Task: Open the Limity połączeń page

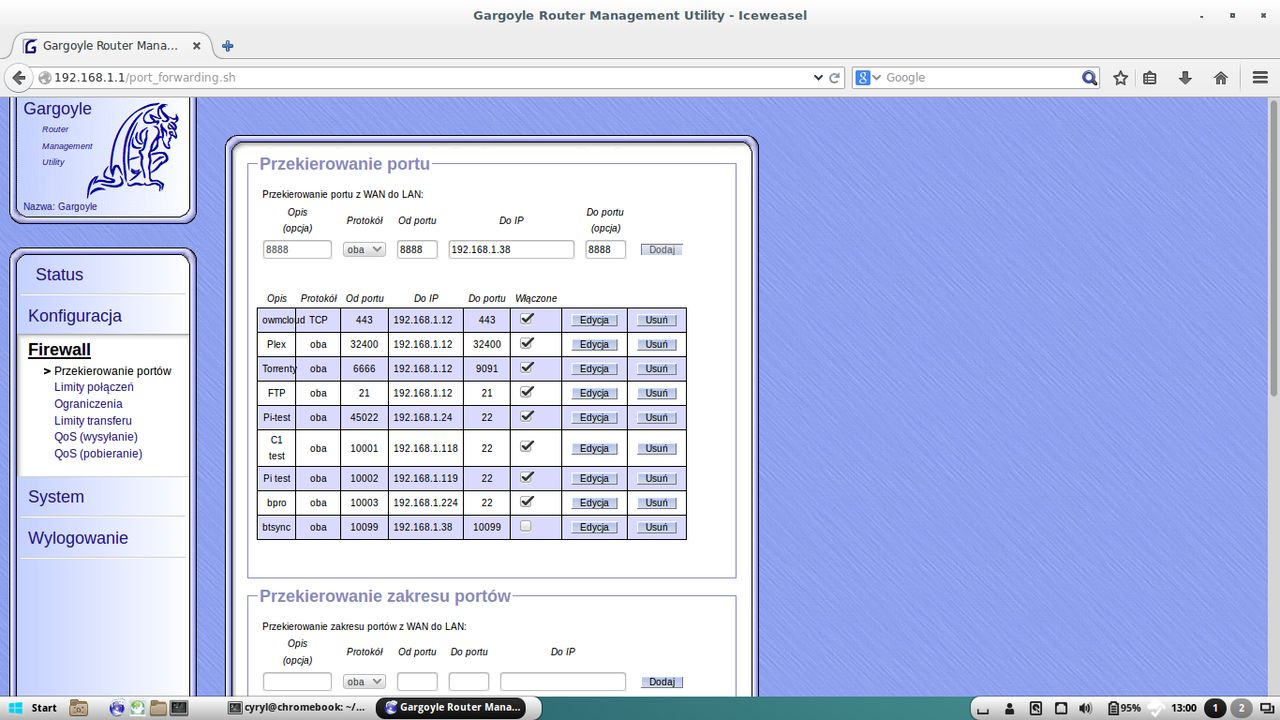Action: tap(94, 387)
